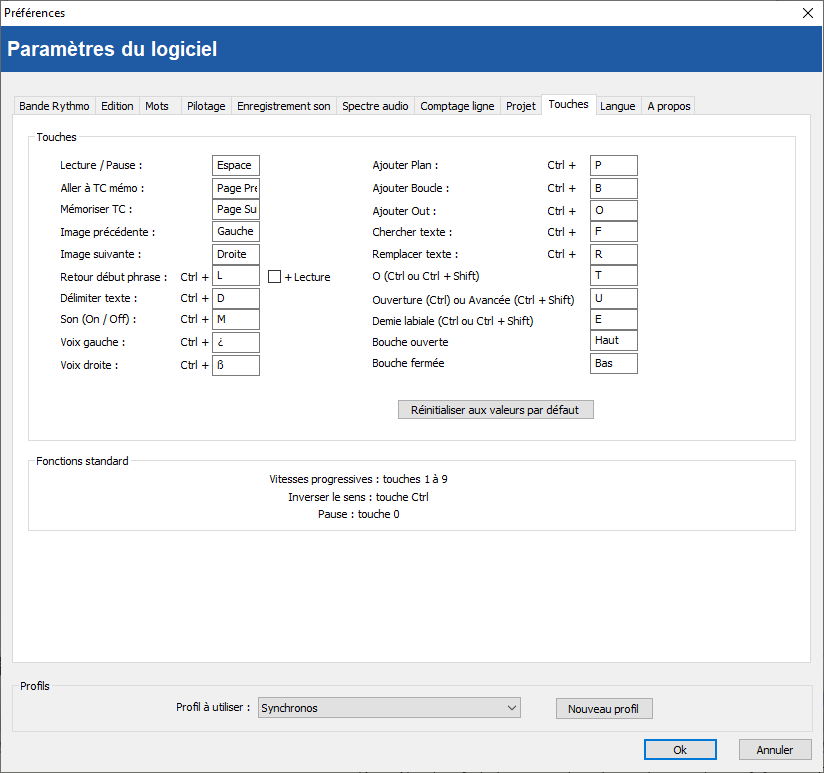Screen dimensions: 824x773
Task: Focus the Chercher texte shortcut field
Action: [613, 233]
